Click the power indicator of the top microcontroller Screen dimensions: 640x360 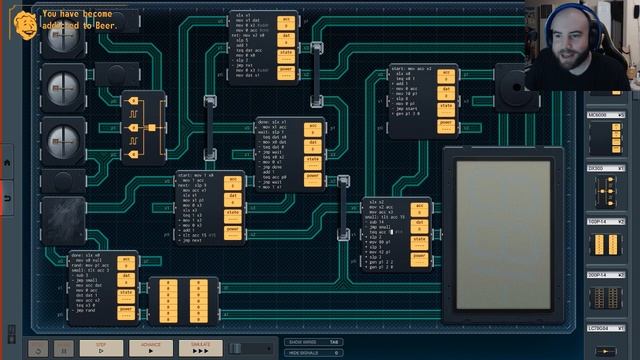pyautogui.click(x=286, y=73)
